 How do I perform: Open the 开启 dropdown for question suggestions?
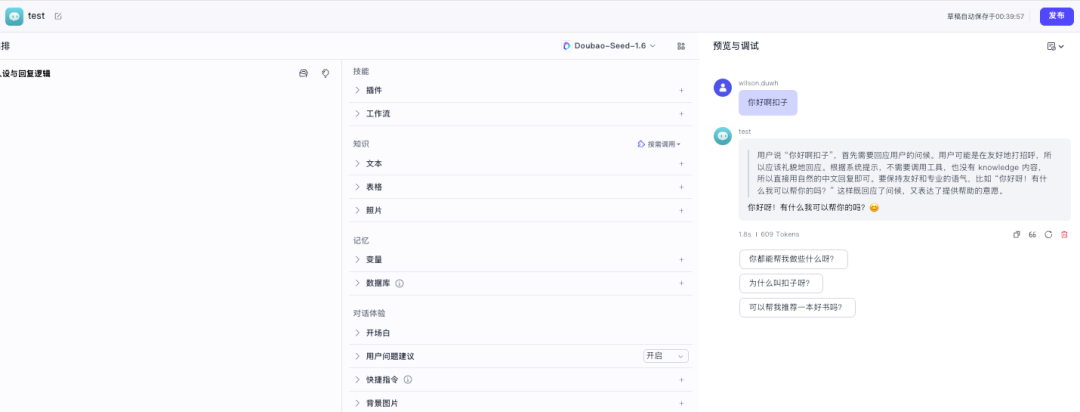pos(665,356)
